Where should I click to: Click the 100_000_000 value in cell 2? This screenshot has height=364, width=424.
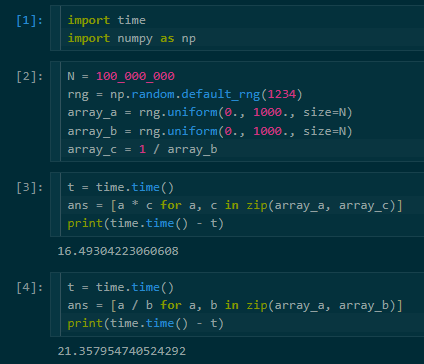point(135,76)
